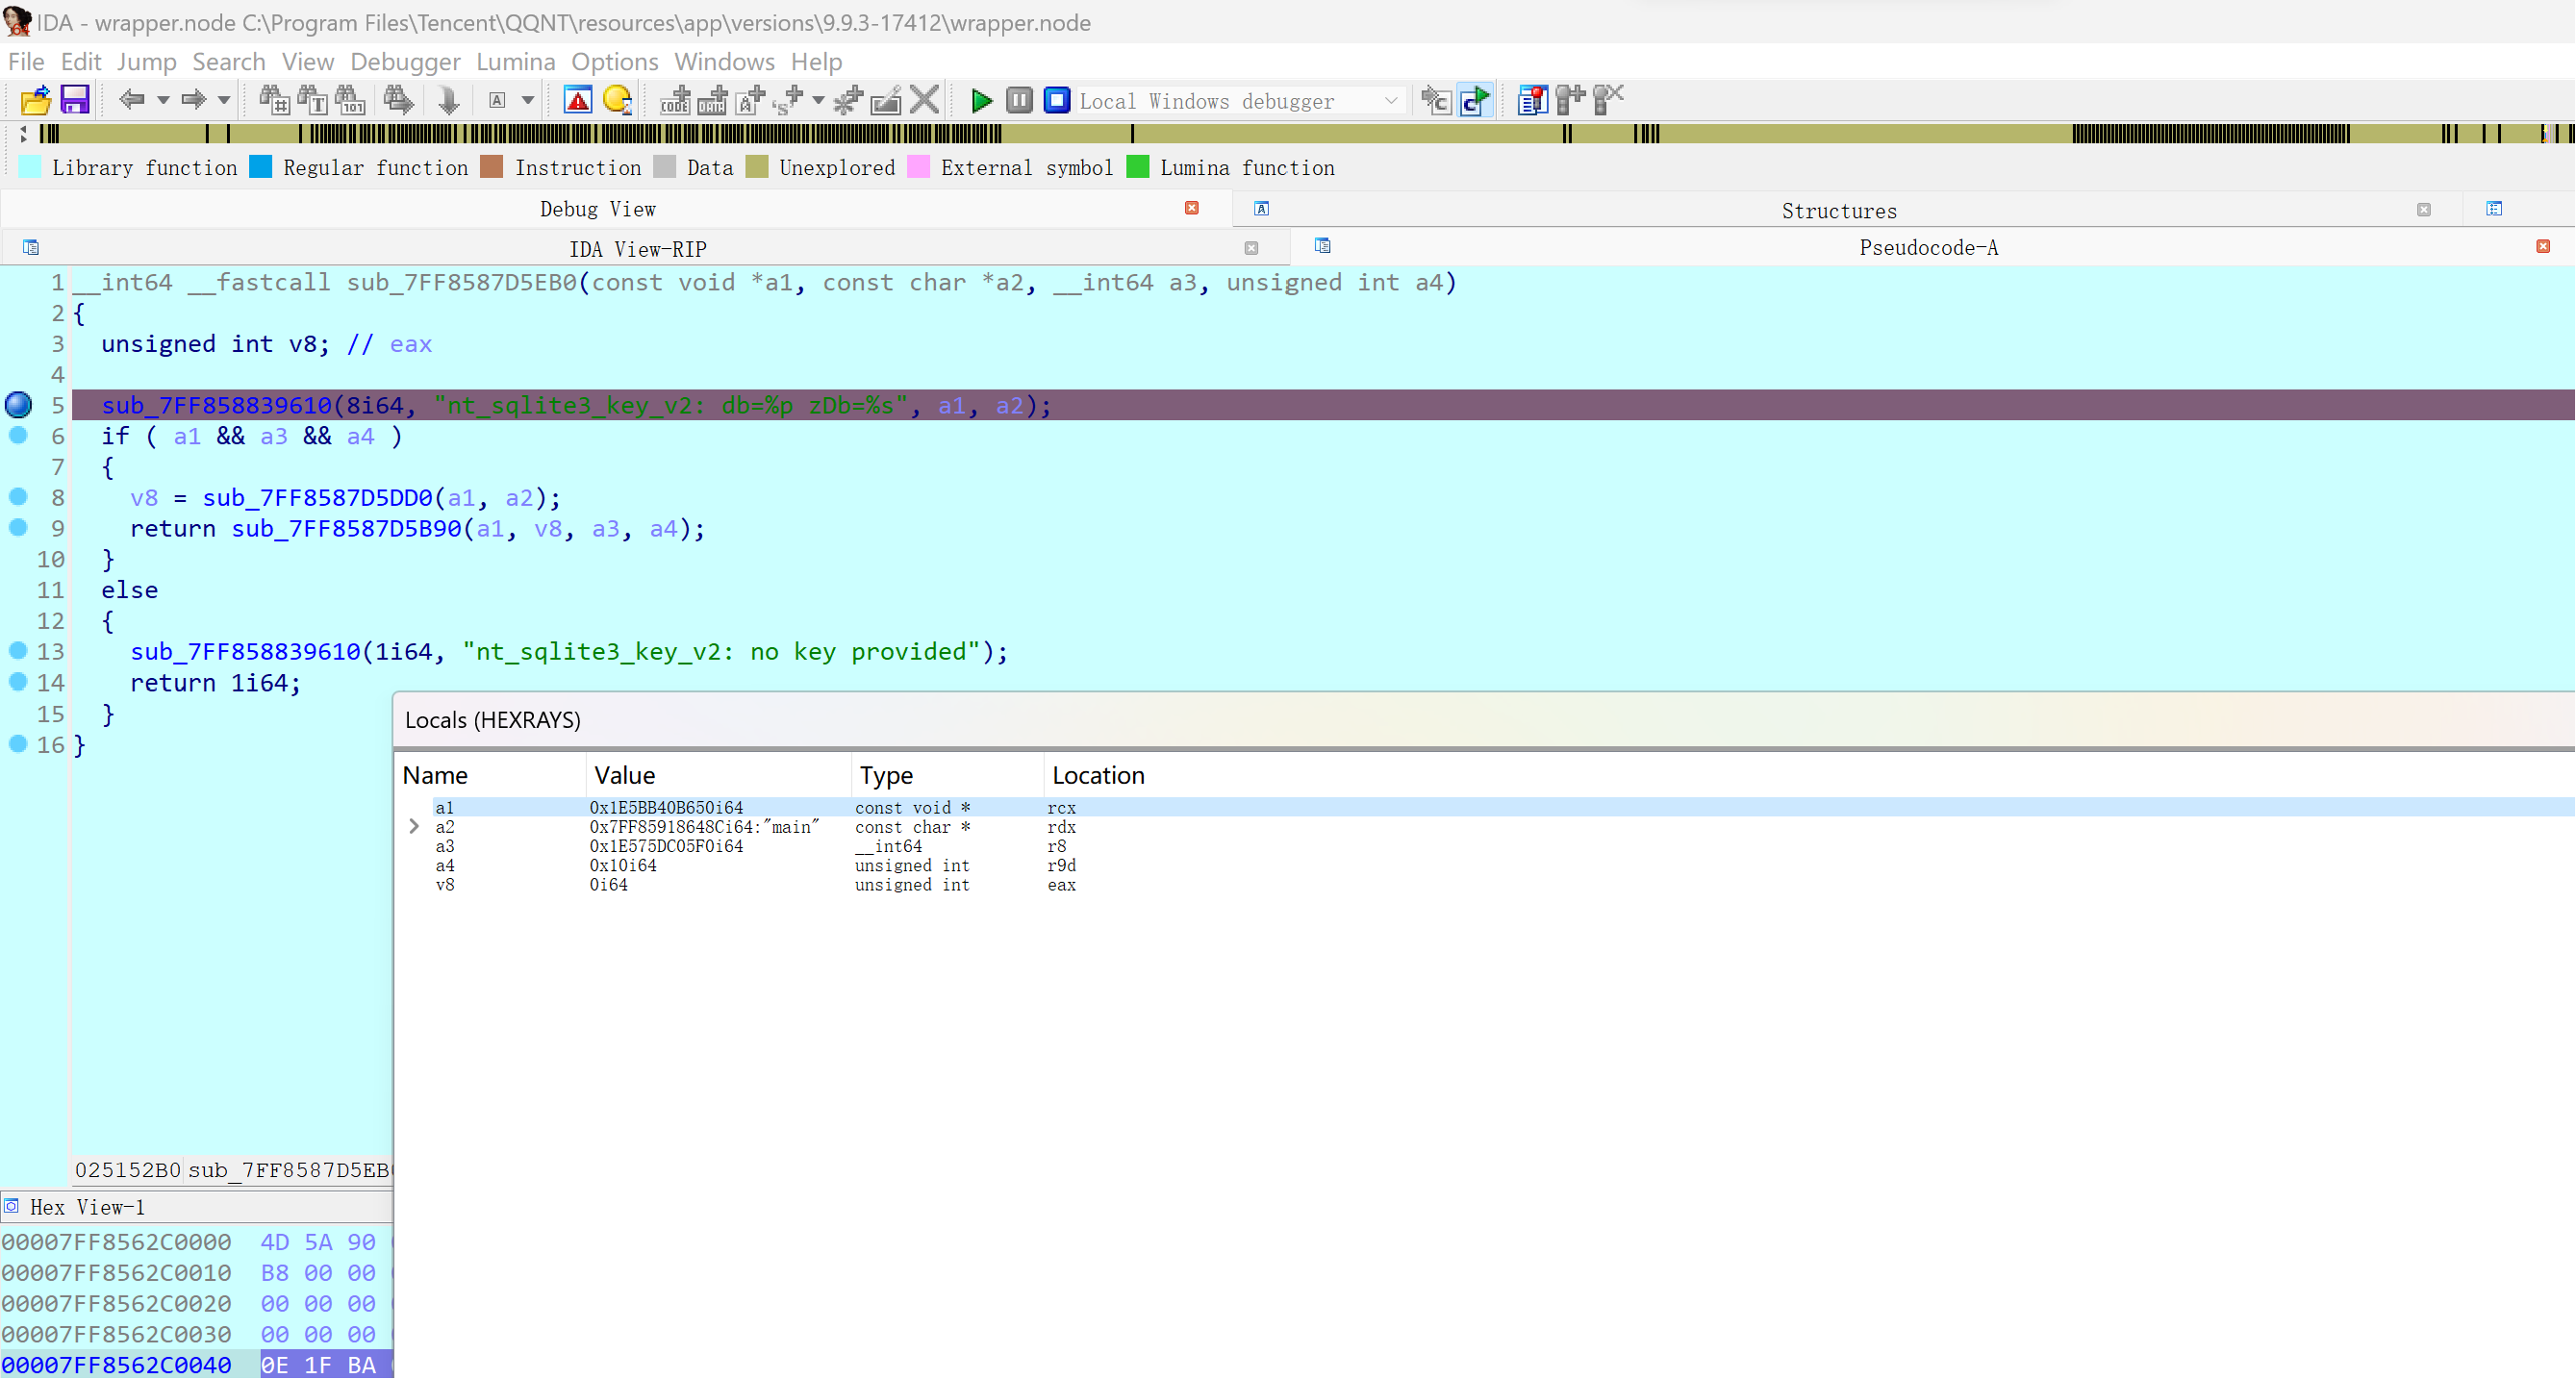Click the red warning triangle icon
Screen dimensions: 2576x1379
[578, 100]
